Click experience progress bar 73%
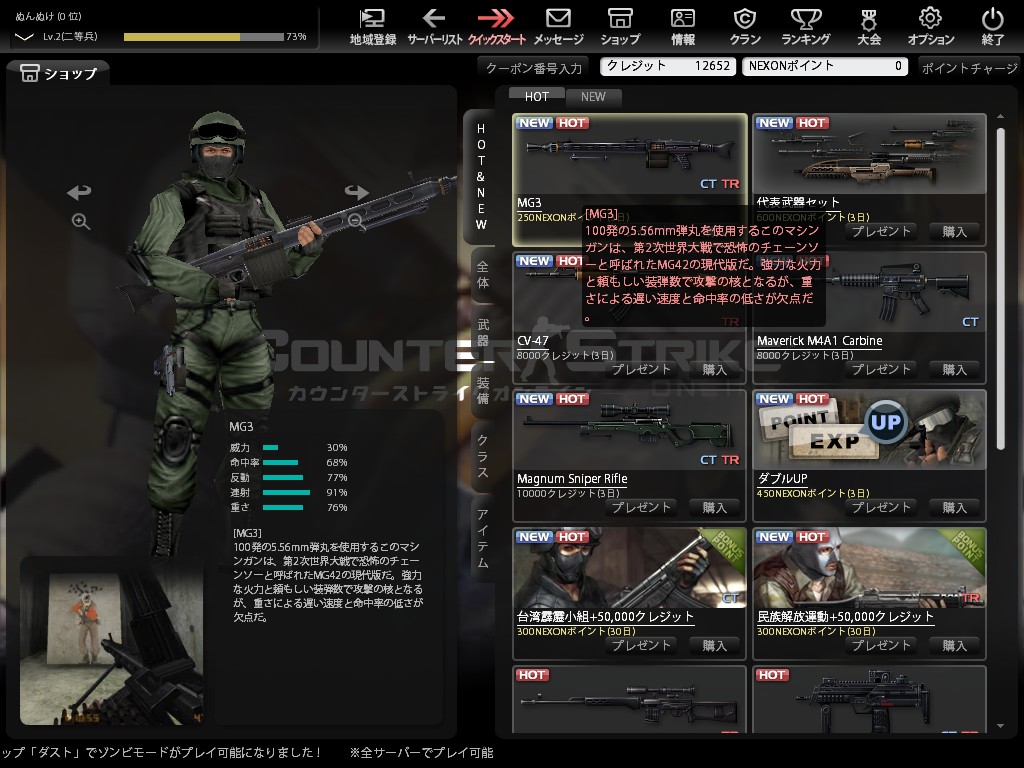Viewport: 1024px width, 768px height. 204,37
